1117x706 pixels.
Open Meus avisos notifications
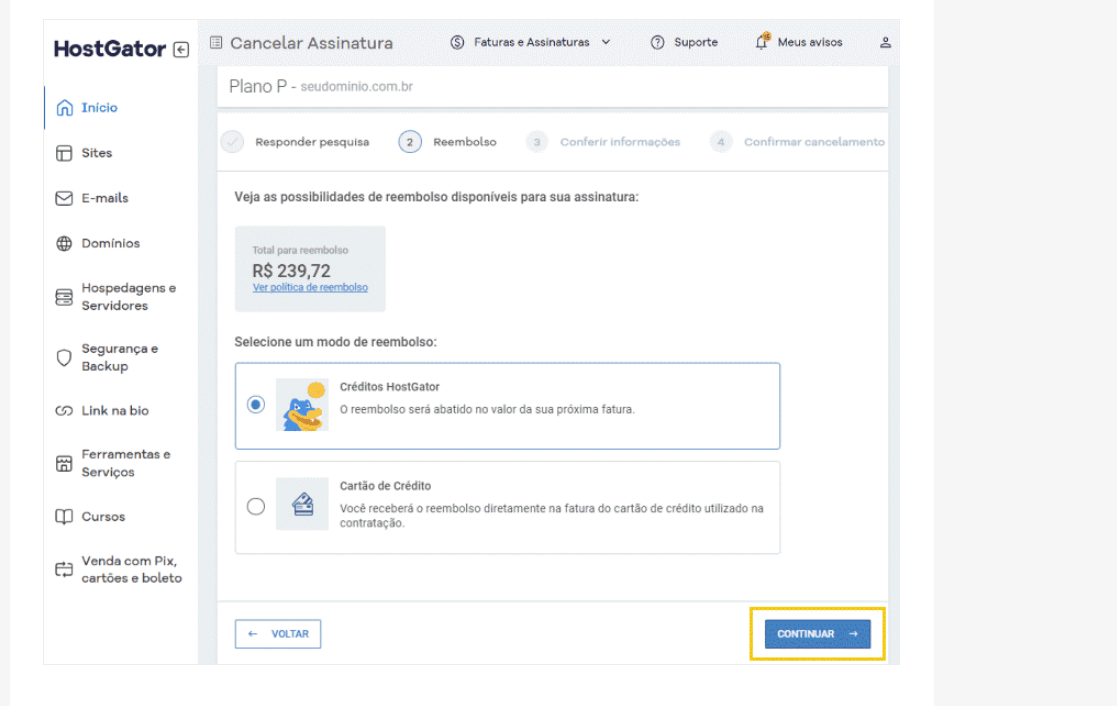pyautogui.click(x=810, y=43)
